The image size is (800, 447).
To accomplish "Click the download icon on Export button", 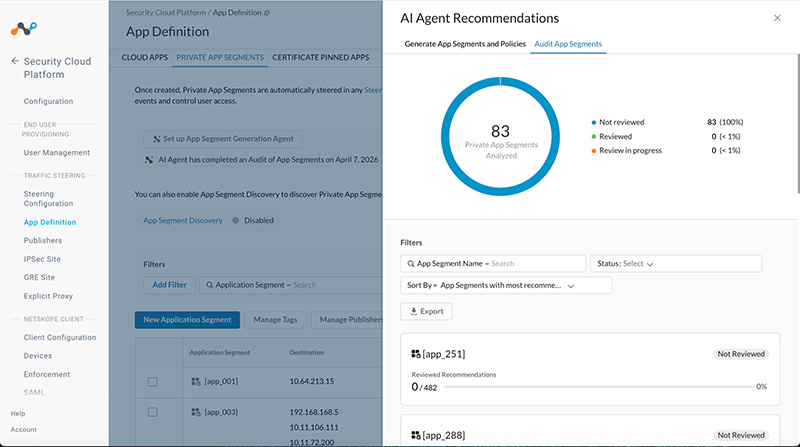I will click(x=414, y=311).
